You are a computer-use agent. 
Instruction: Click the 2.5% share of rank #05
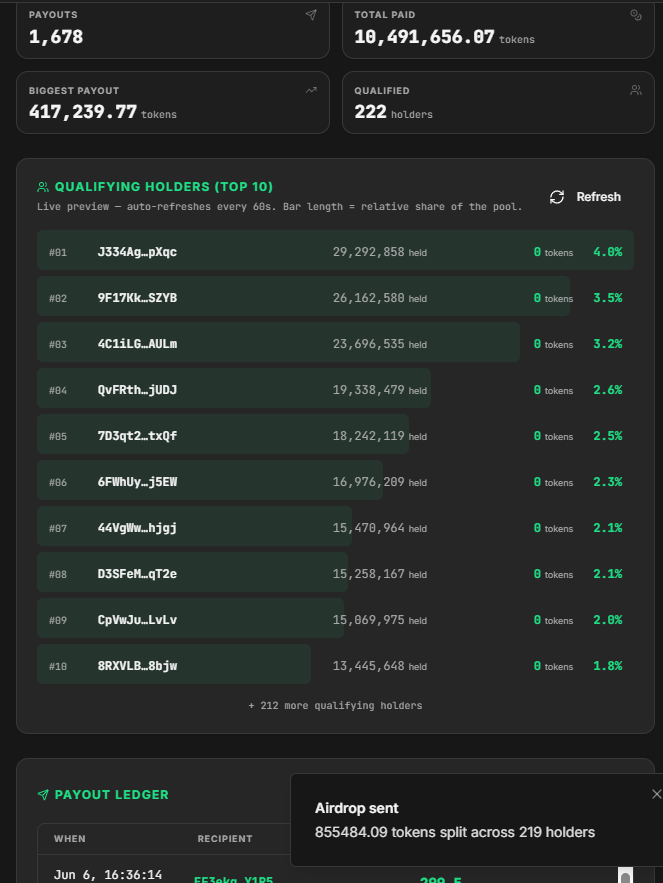(x=608, y=436)
